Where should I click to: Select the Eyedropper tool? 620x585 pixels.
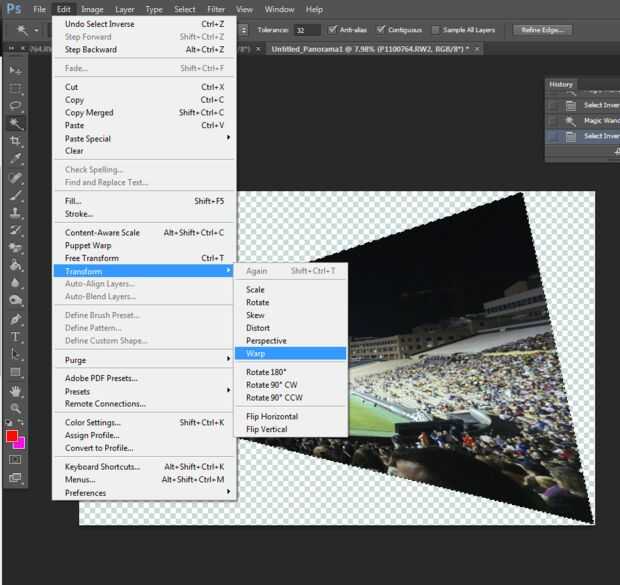coord(15,159)
